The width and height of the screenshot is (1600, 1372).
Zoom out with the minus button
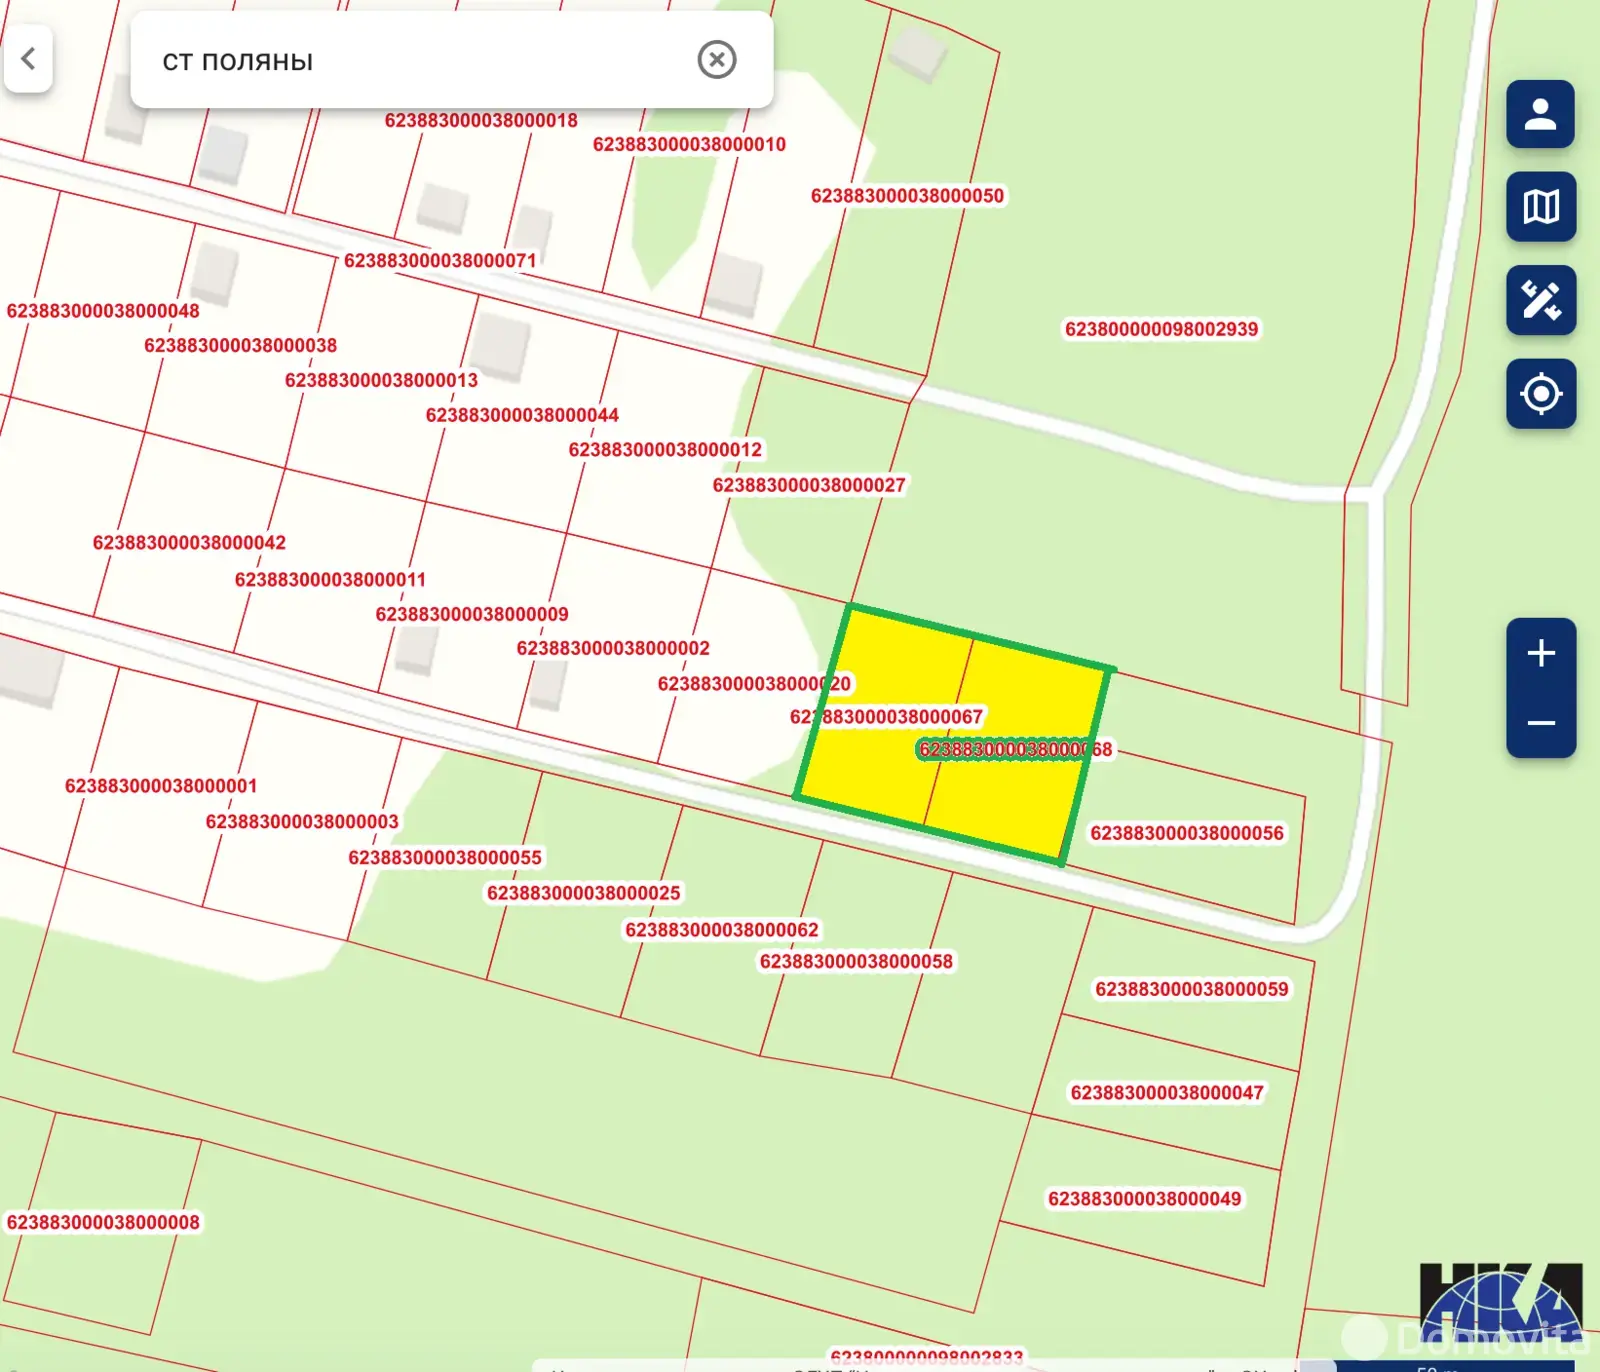1540,723
